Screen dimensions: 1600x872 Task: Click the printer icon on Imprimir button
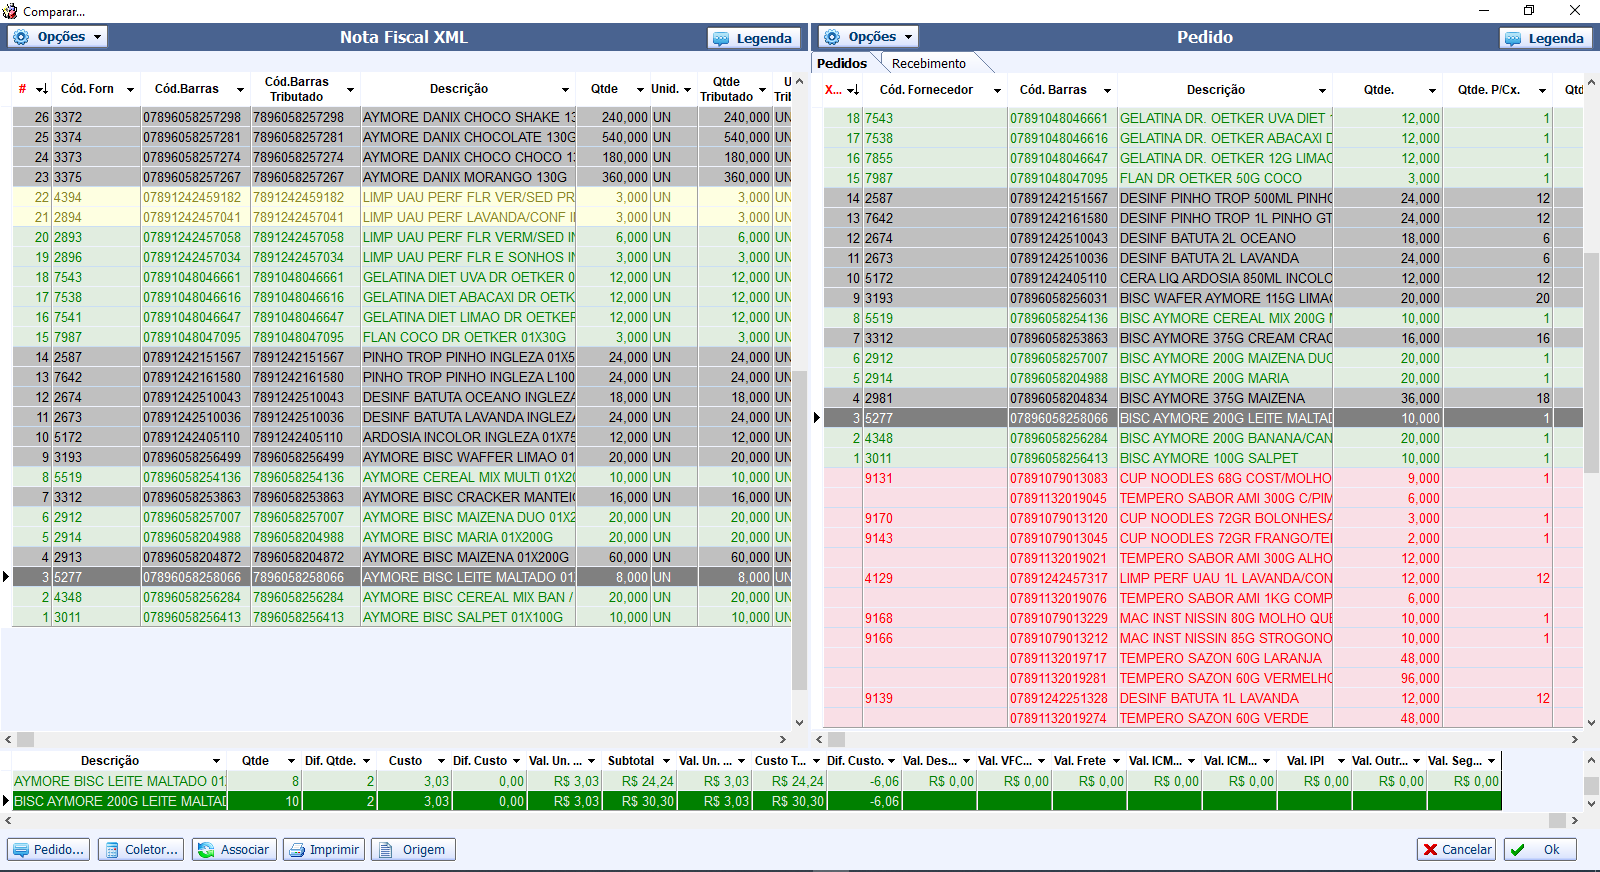click(x=297, y=850)
